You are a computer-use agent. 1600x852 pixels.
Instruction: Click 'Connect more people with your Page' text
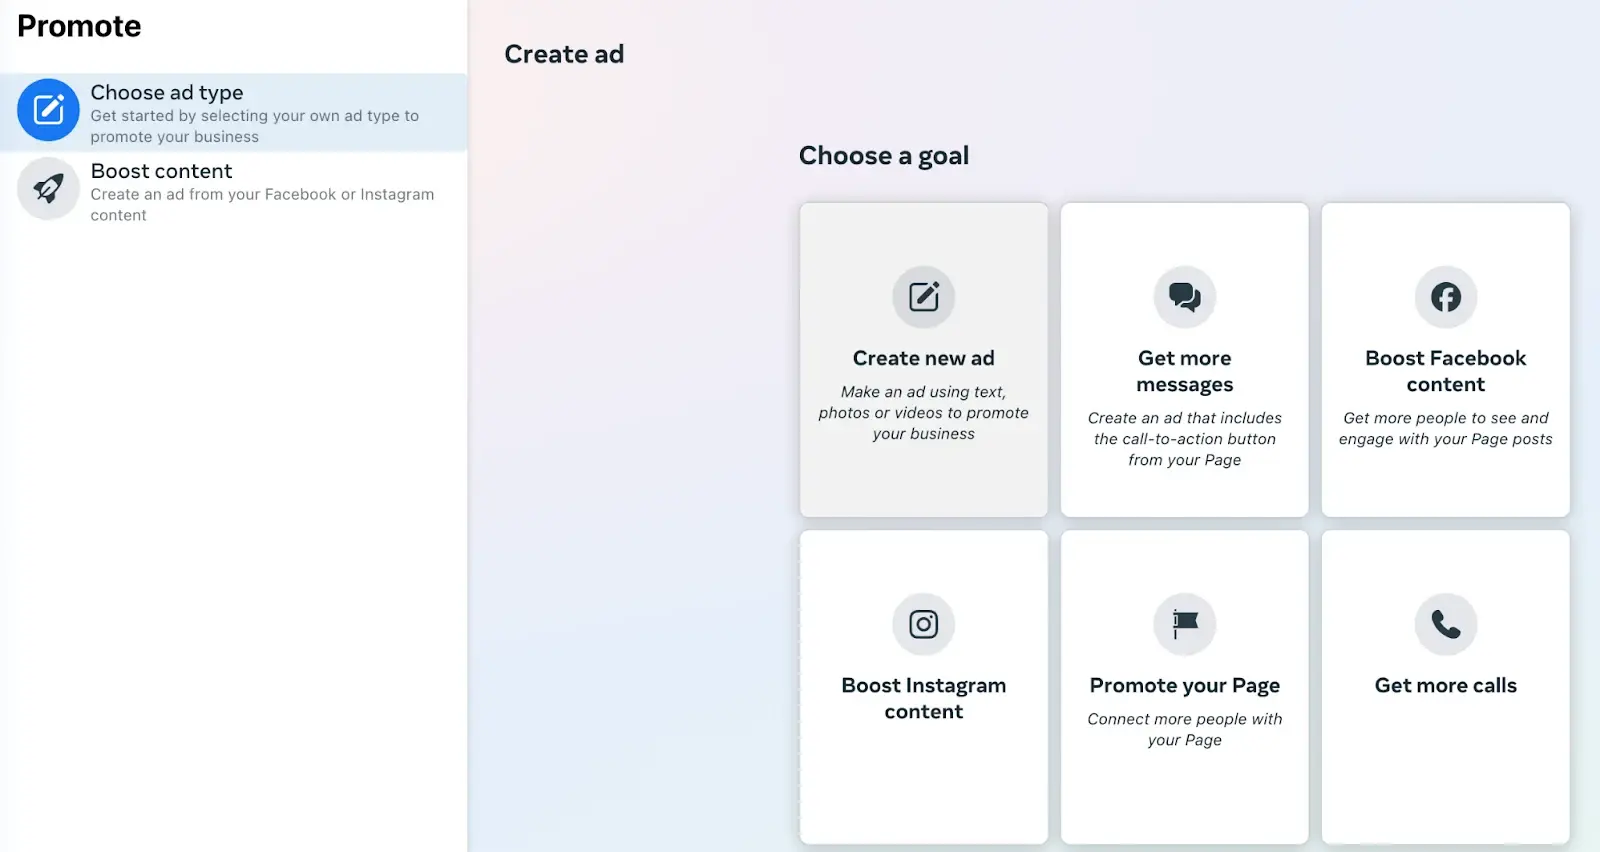(x=1184, y=729)
